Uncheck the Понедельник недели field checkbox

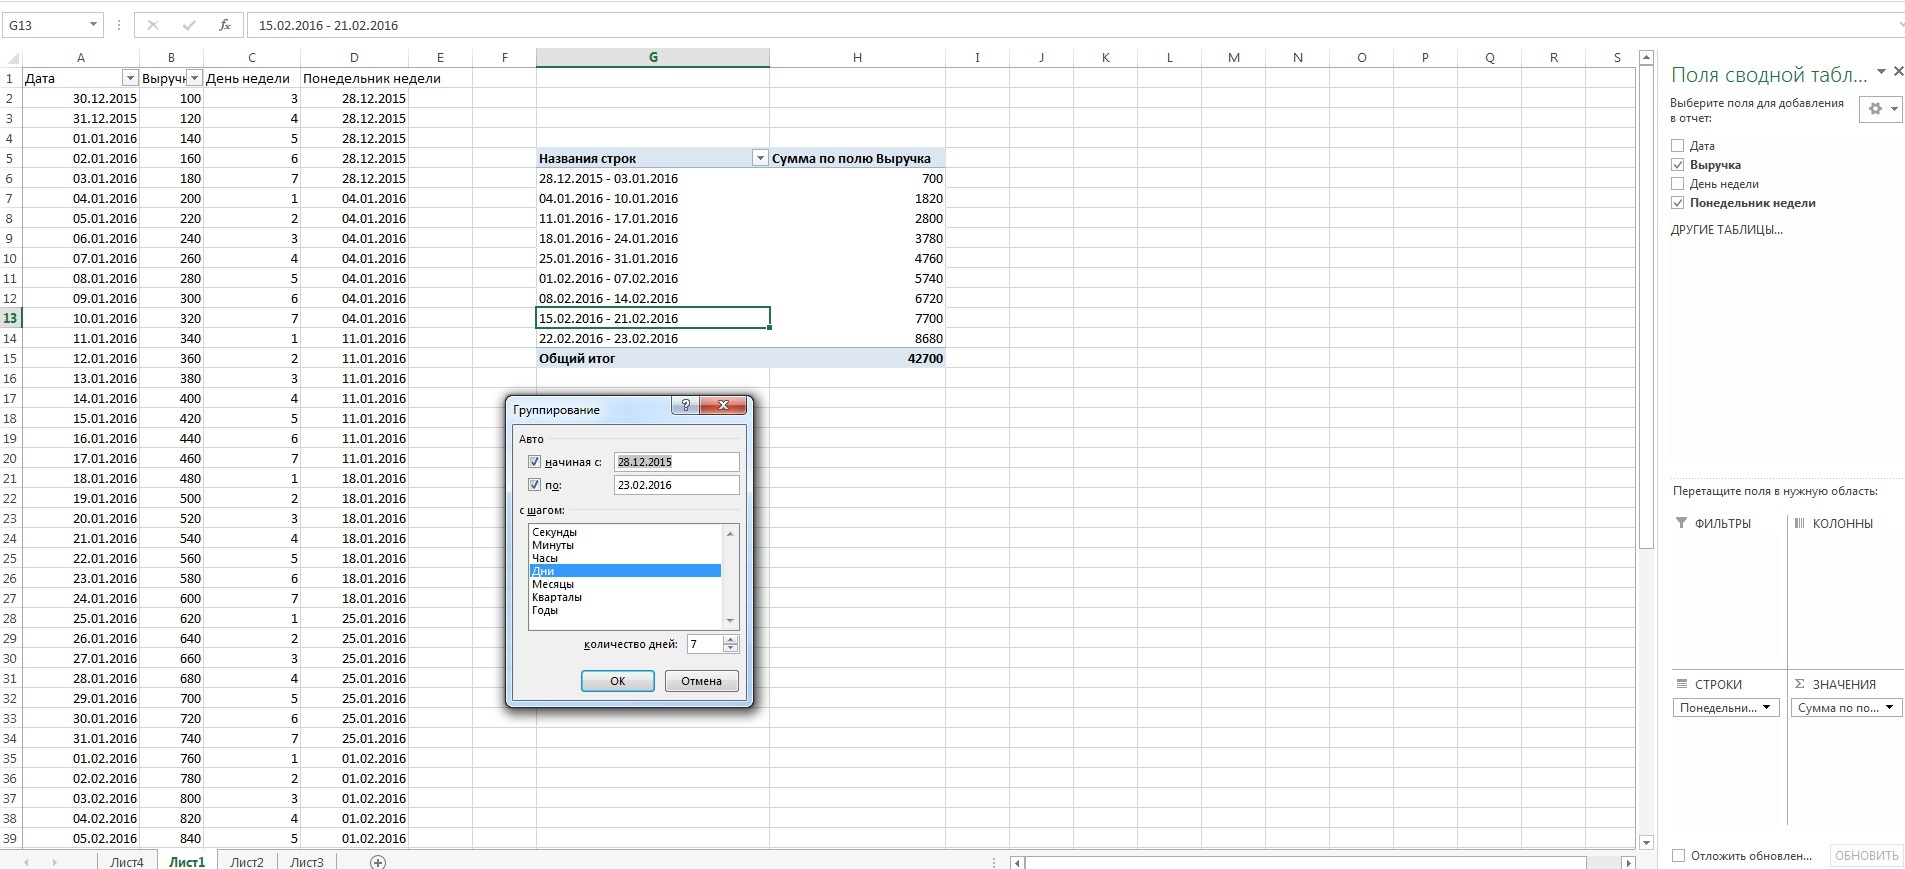1678,203
